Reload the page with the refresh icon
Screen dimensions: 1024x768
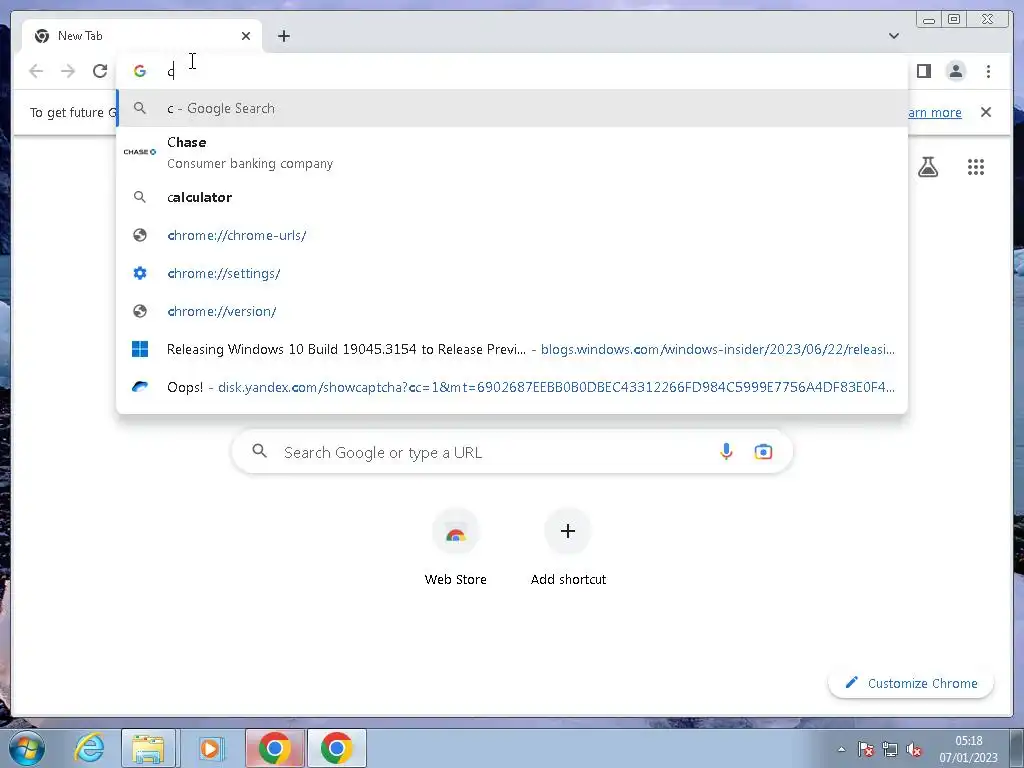[x=100, y=71]
